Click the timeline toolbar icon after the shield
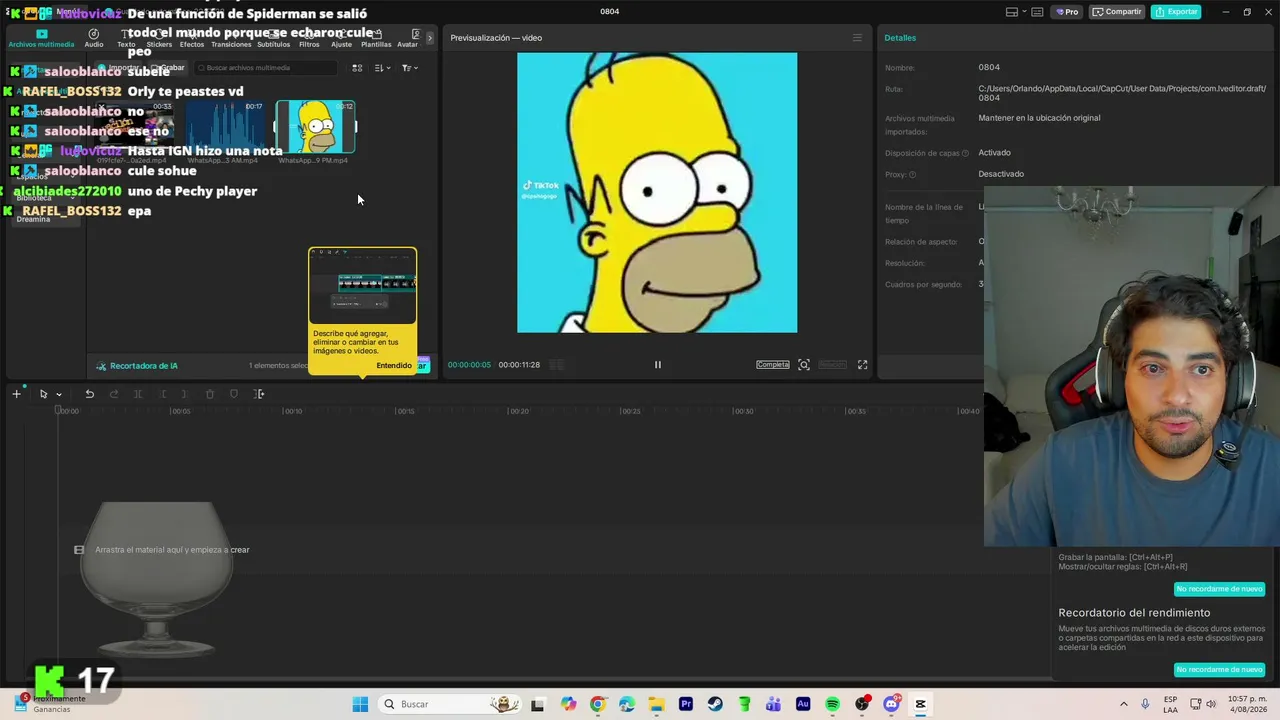 pos(260,394)
